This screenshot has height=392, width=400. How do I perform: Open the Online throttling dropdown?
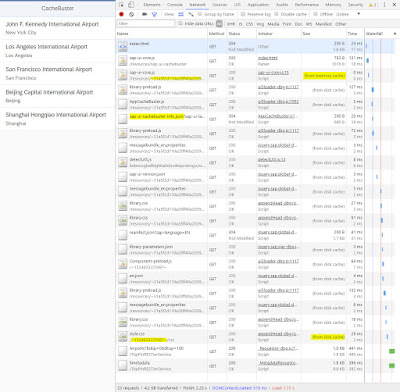(348, 14)
